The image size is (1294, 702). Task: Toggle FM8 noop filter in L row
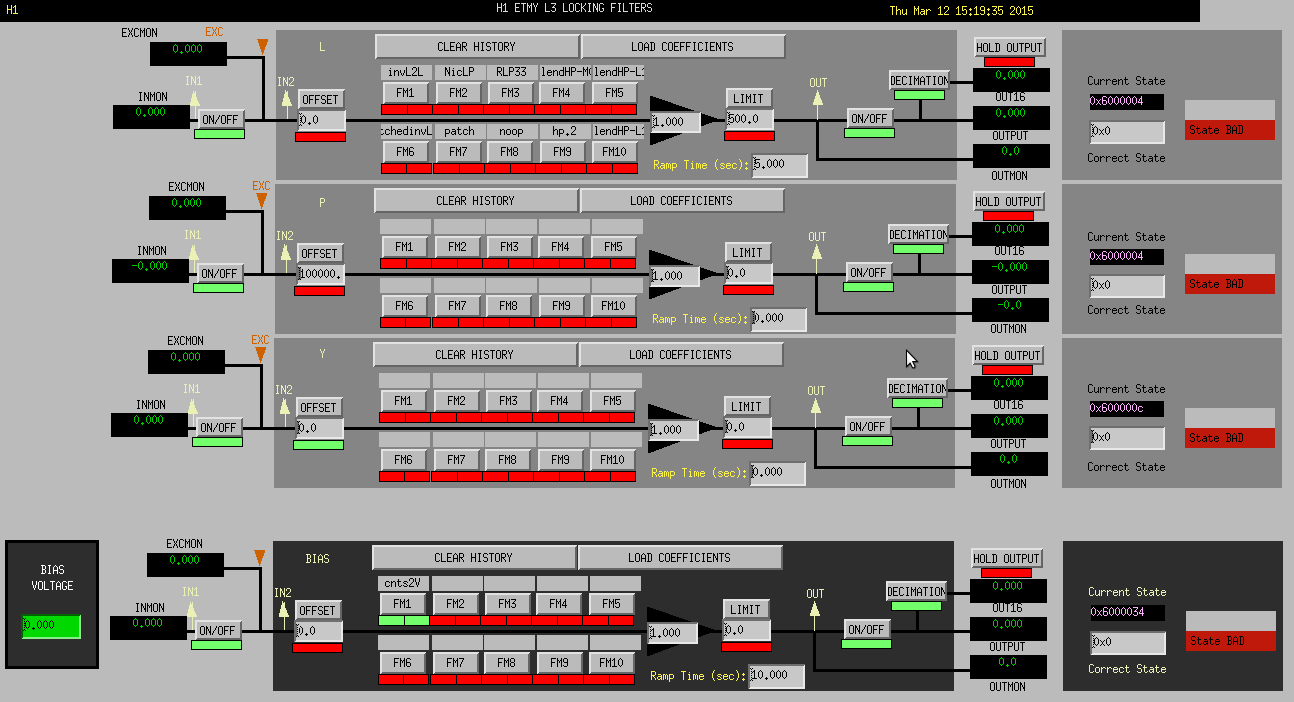point(511,152)
